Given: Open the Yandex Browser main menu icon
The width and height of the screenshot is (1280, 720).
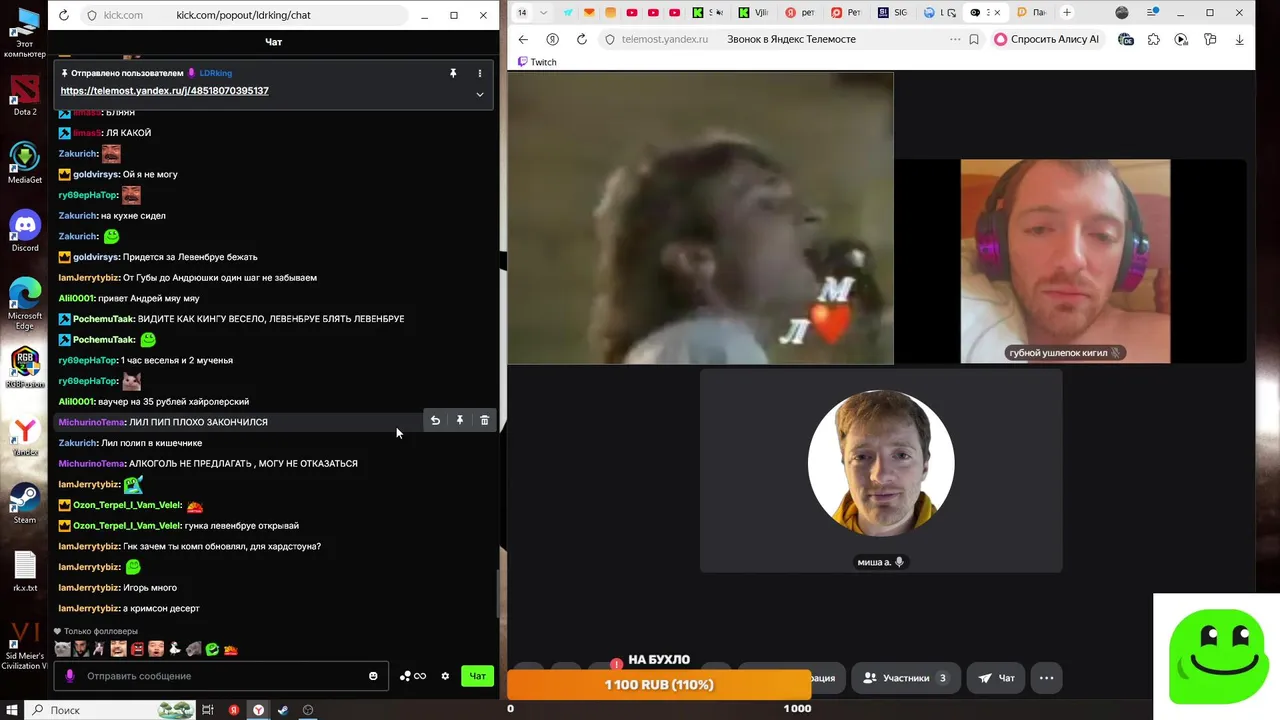Looking at the screenshot, I should pyautogui.click(x=1151, y=13).
